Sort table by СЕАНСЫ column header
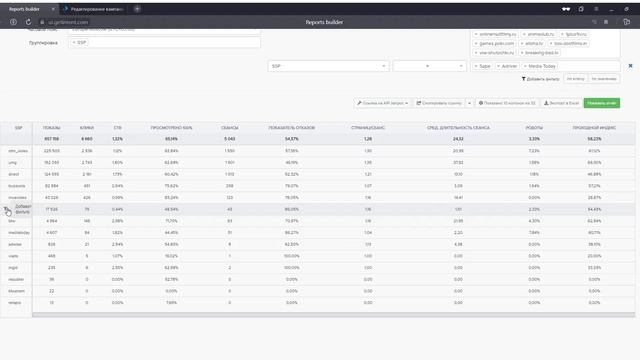This screenshot has width=640, height=360. [x=229, y=128]
